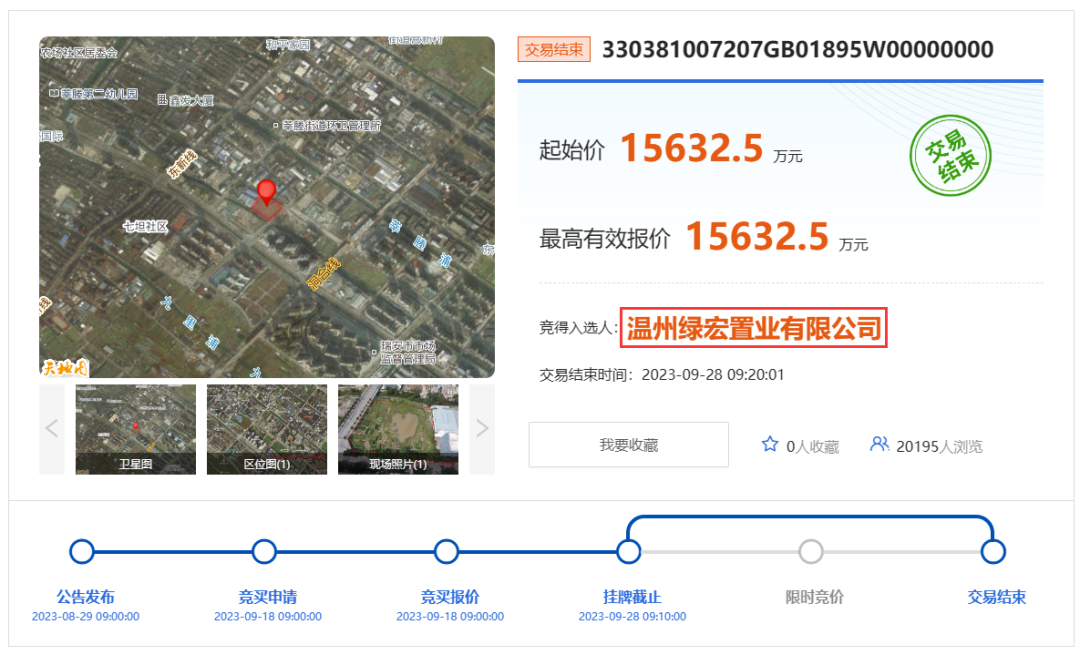
Task: Click the star favorites icon
Action: coord(769,444)
